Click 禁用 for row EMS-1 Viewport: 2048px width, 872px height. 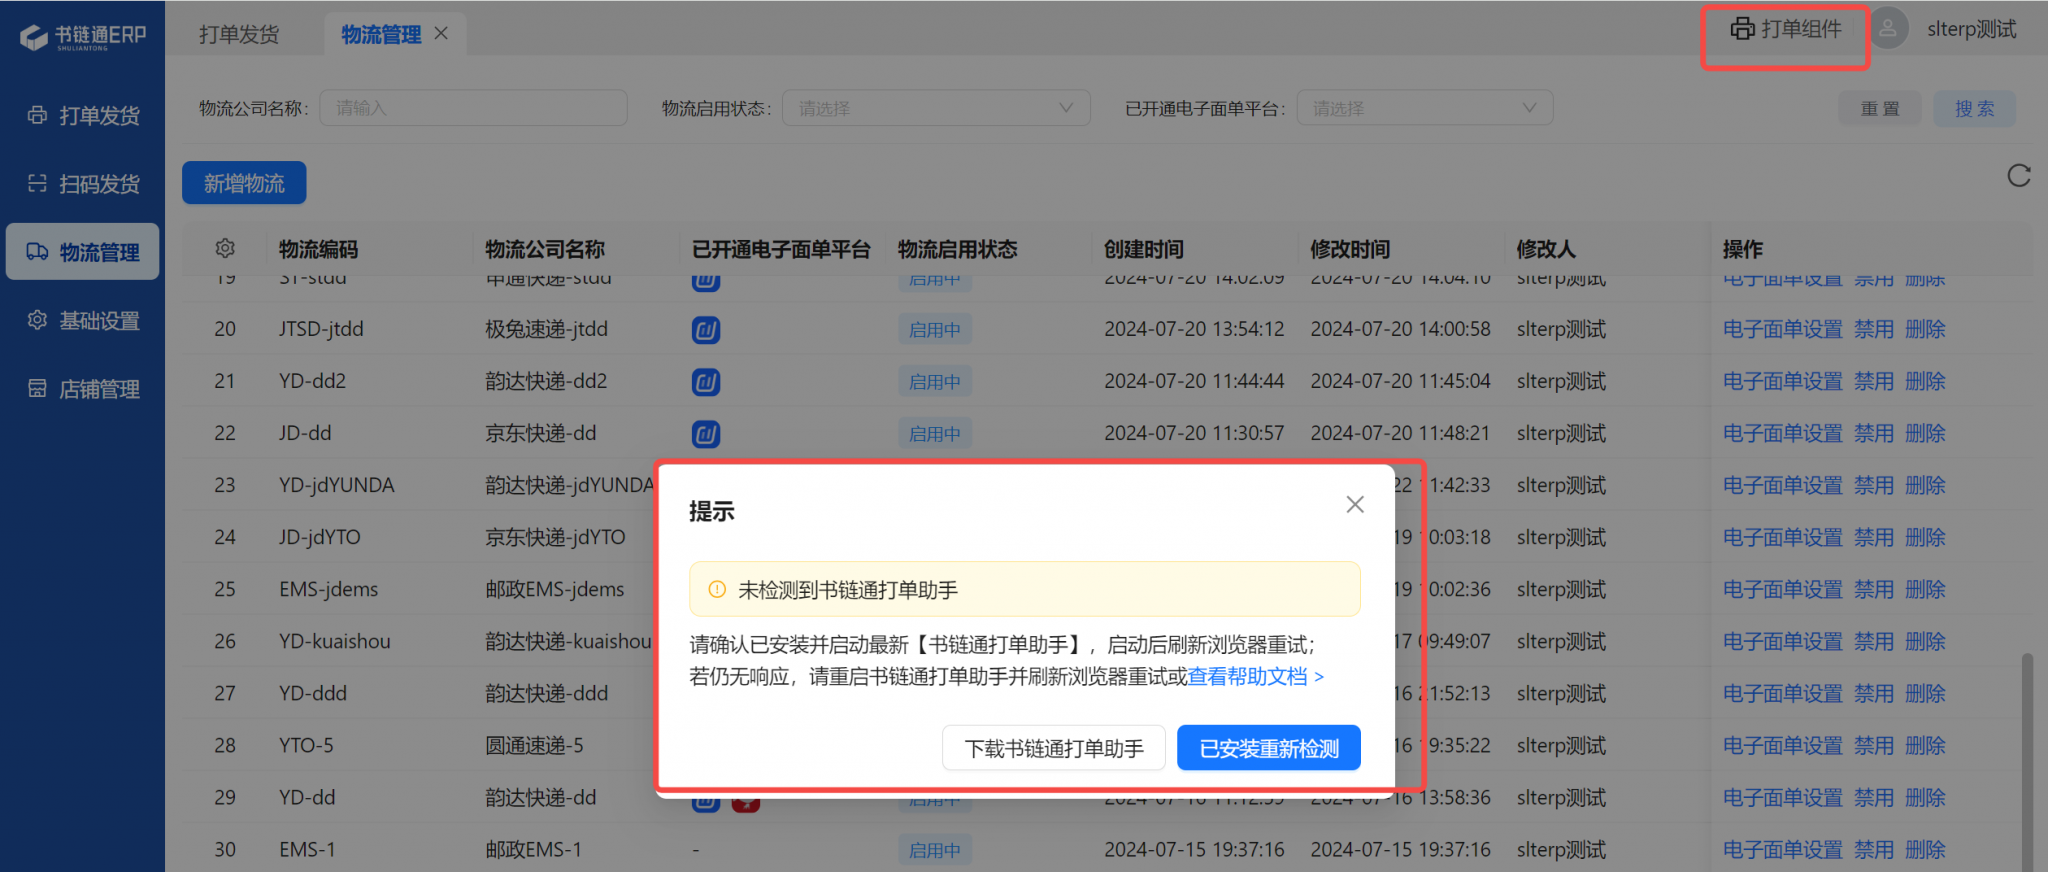[x=1874, y=849]
